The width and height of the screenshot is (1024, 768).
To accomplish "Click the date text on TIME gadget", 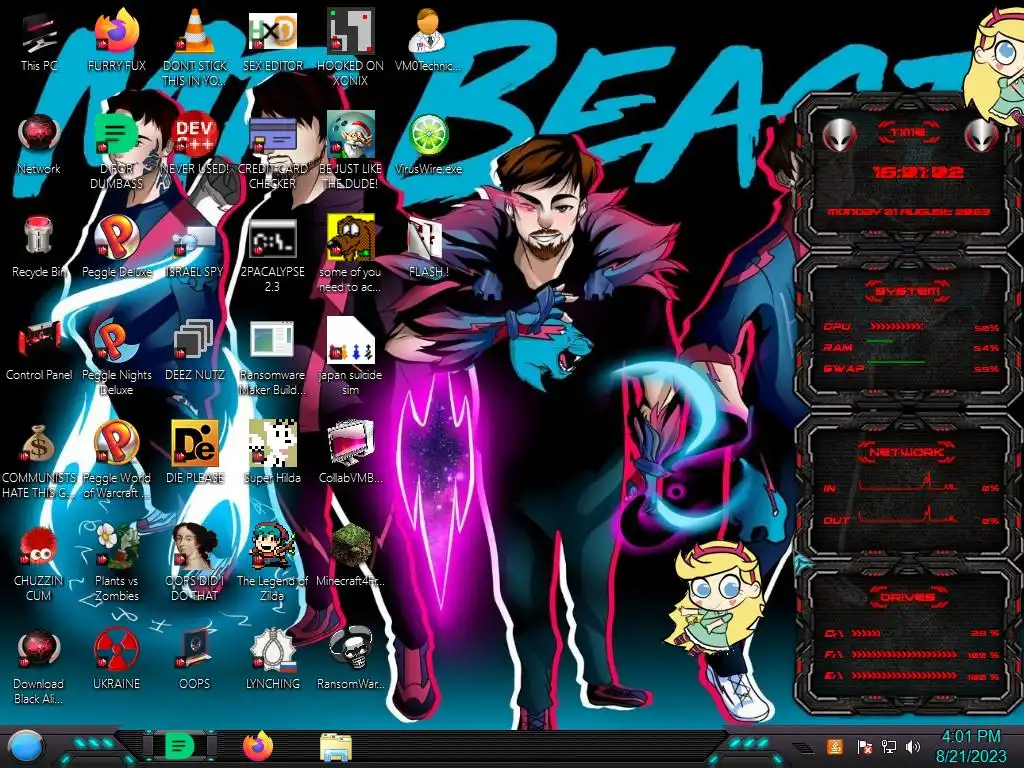I will click(x=908, y=212).
